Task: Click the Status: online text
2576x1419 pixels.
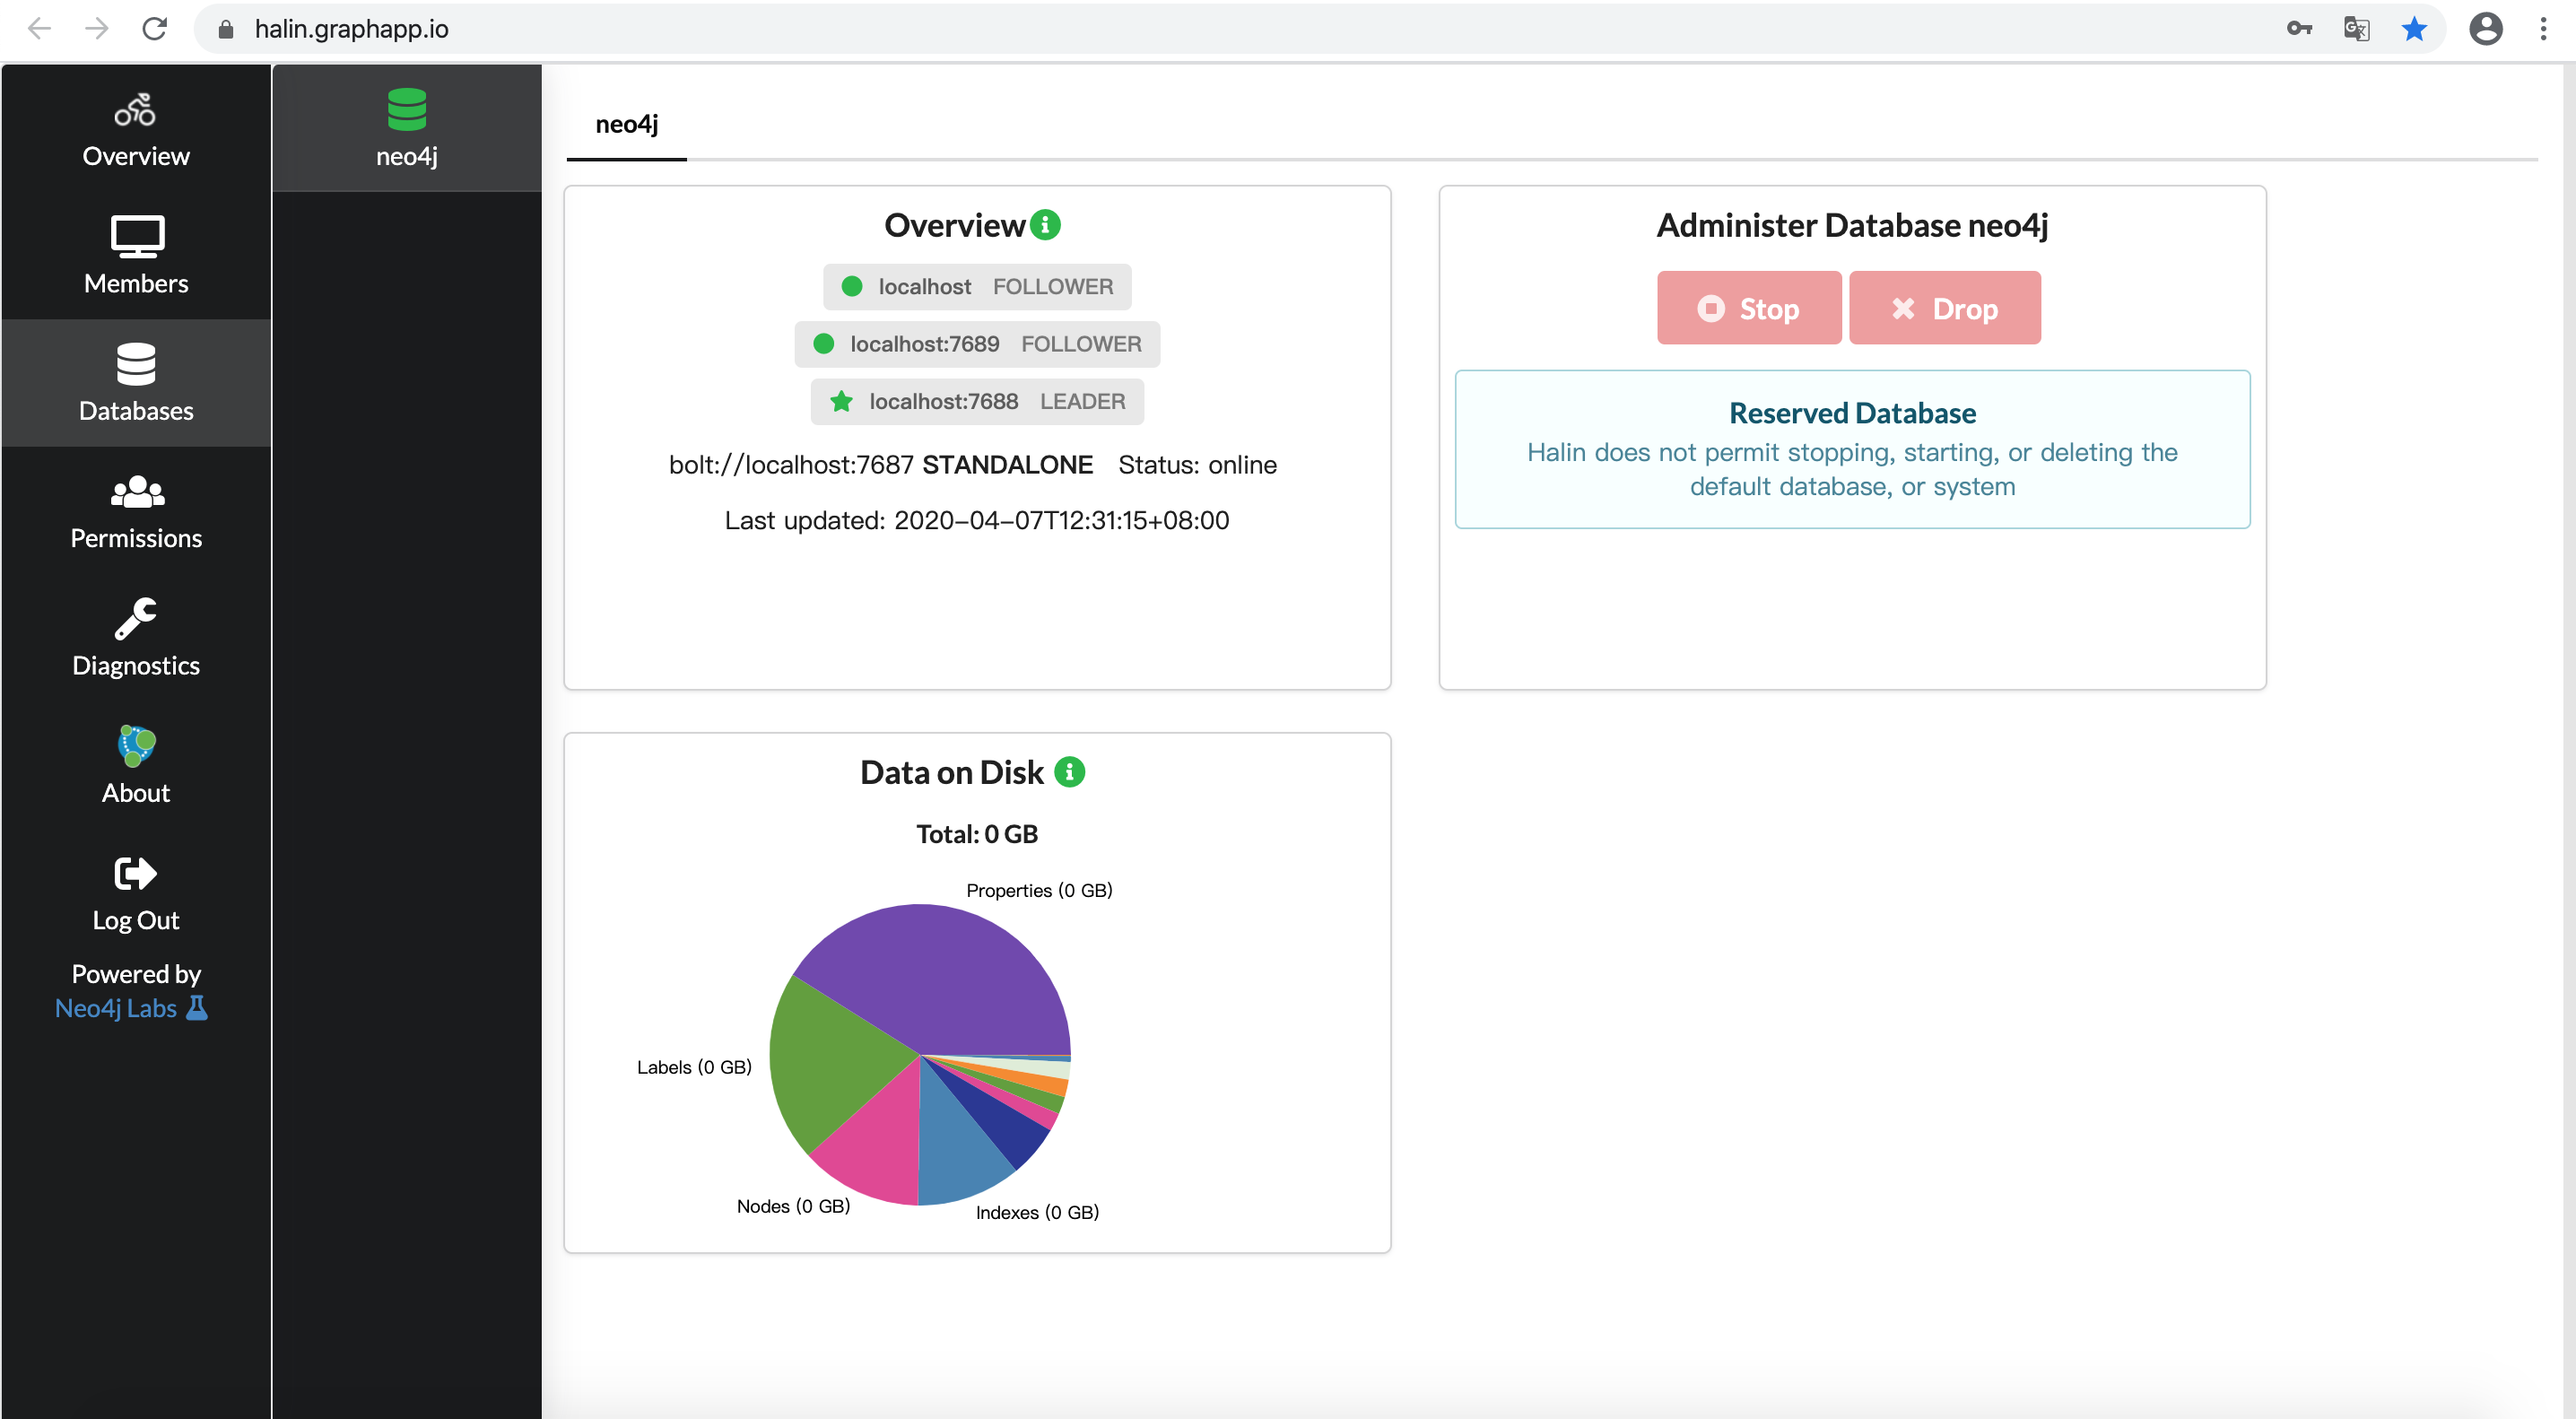Action: 1197,465
